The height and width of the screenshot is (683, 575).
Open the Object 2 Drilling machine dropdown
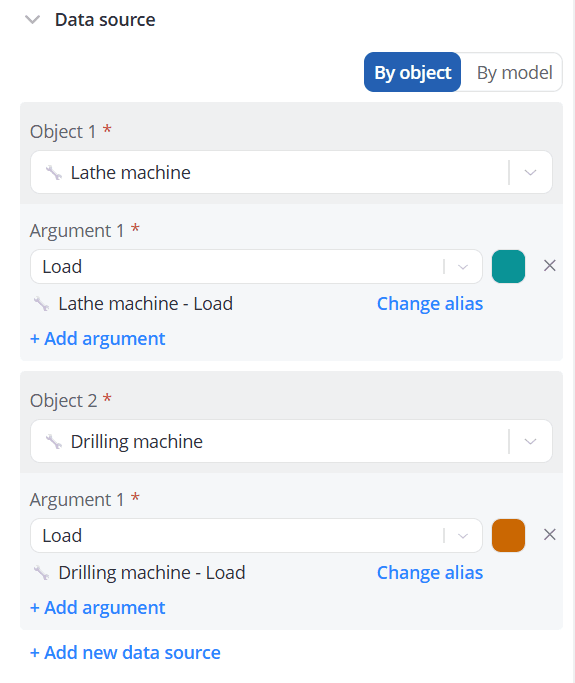coord(291,441)
